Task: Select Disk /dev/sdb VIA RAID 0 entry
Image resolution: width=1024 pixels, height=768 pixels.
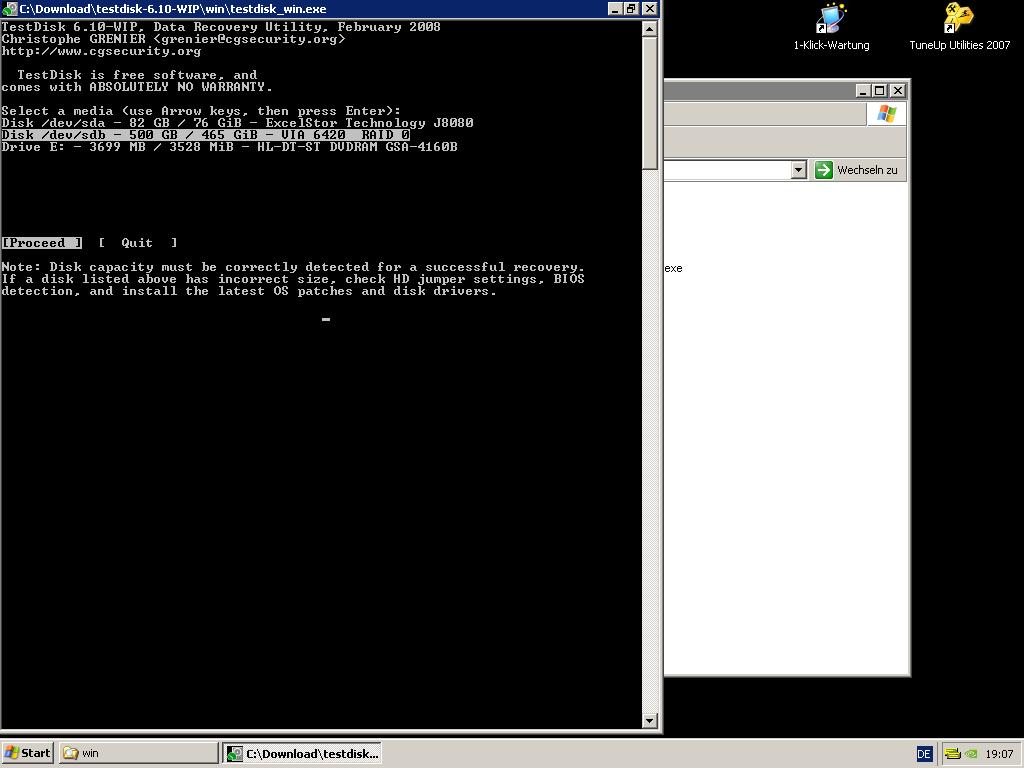Action: 206,135
